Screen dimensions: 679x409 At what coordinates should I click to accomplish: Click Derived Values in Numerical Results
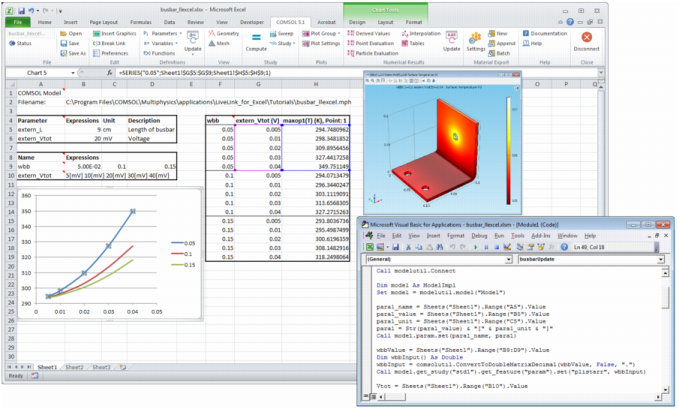[x=369, y=33]
